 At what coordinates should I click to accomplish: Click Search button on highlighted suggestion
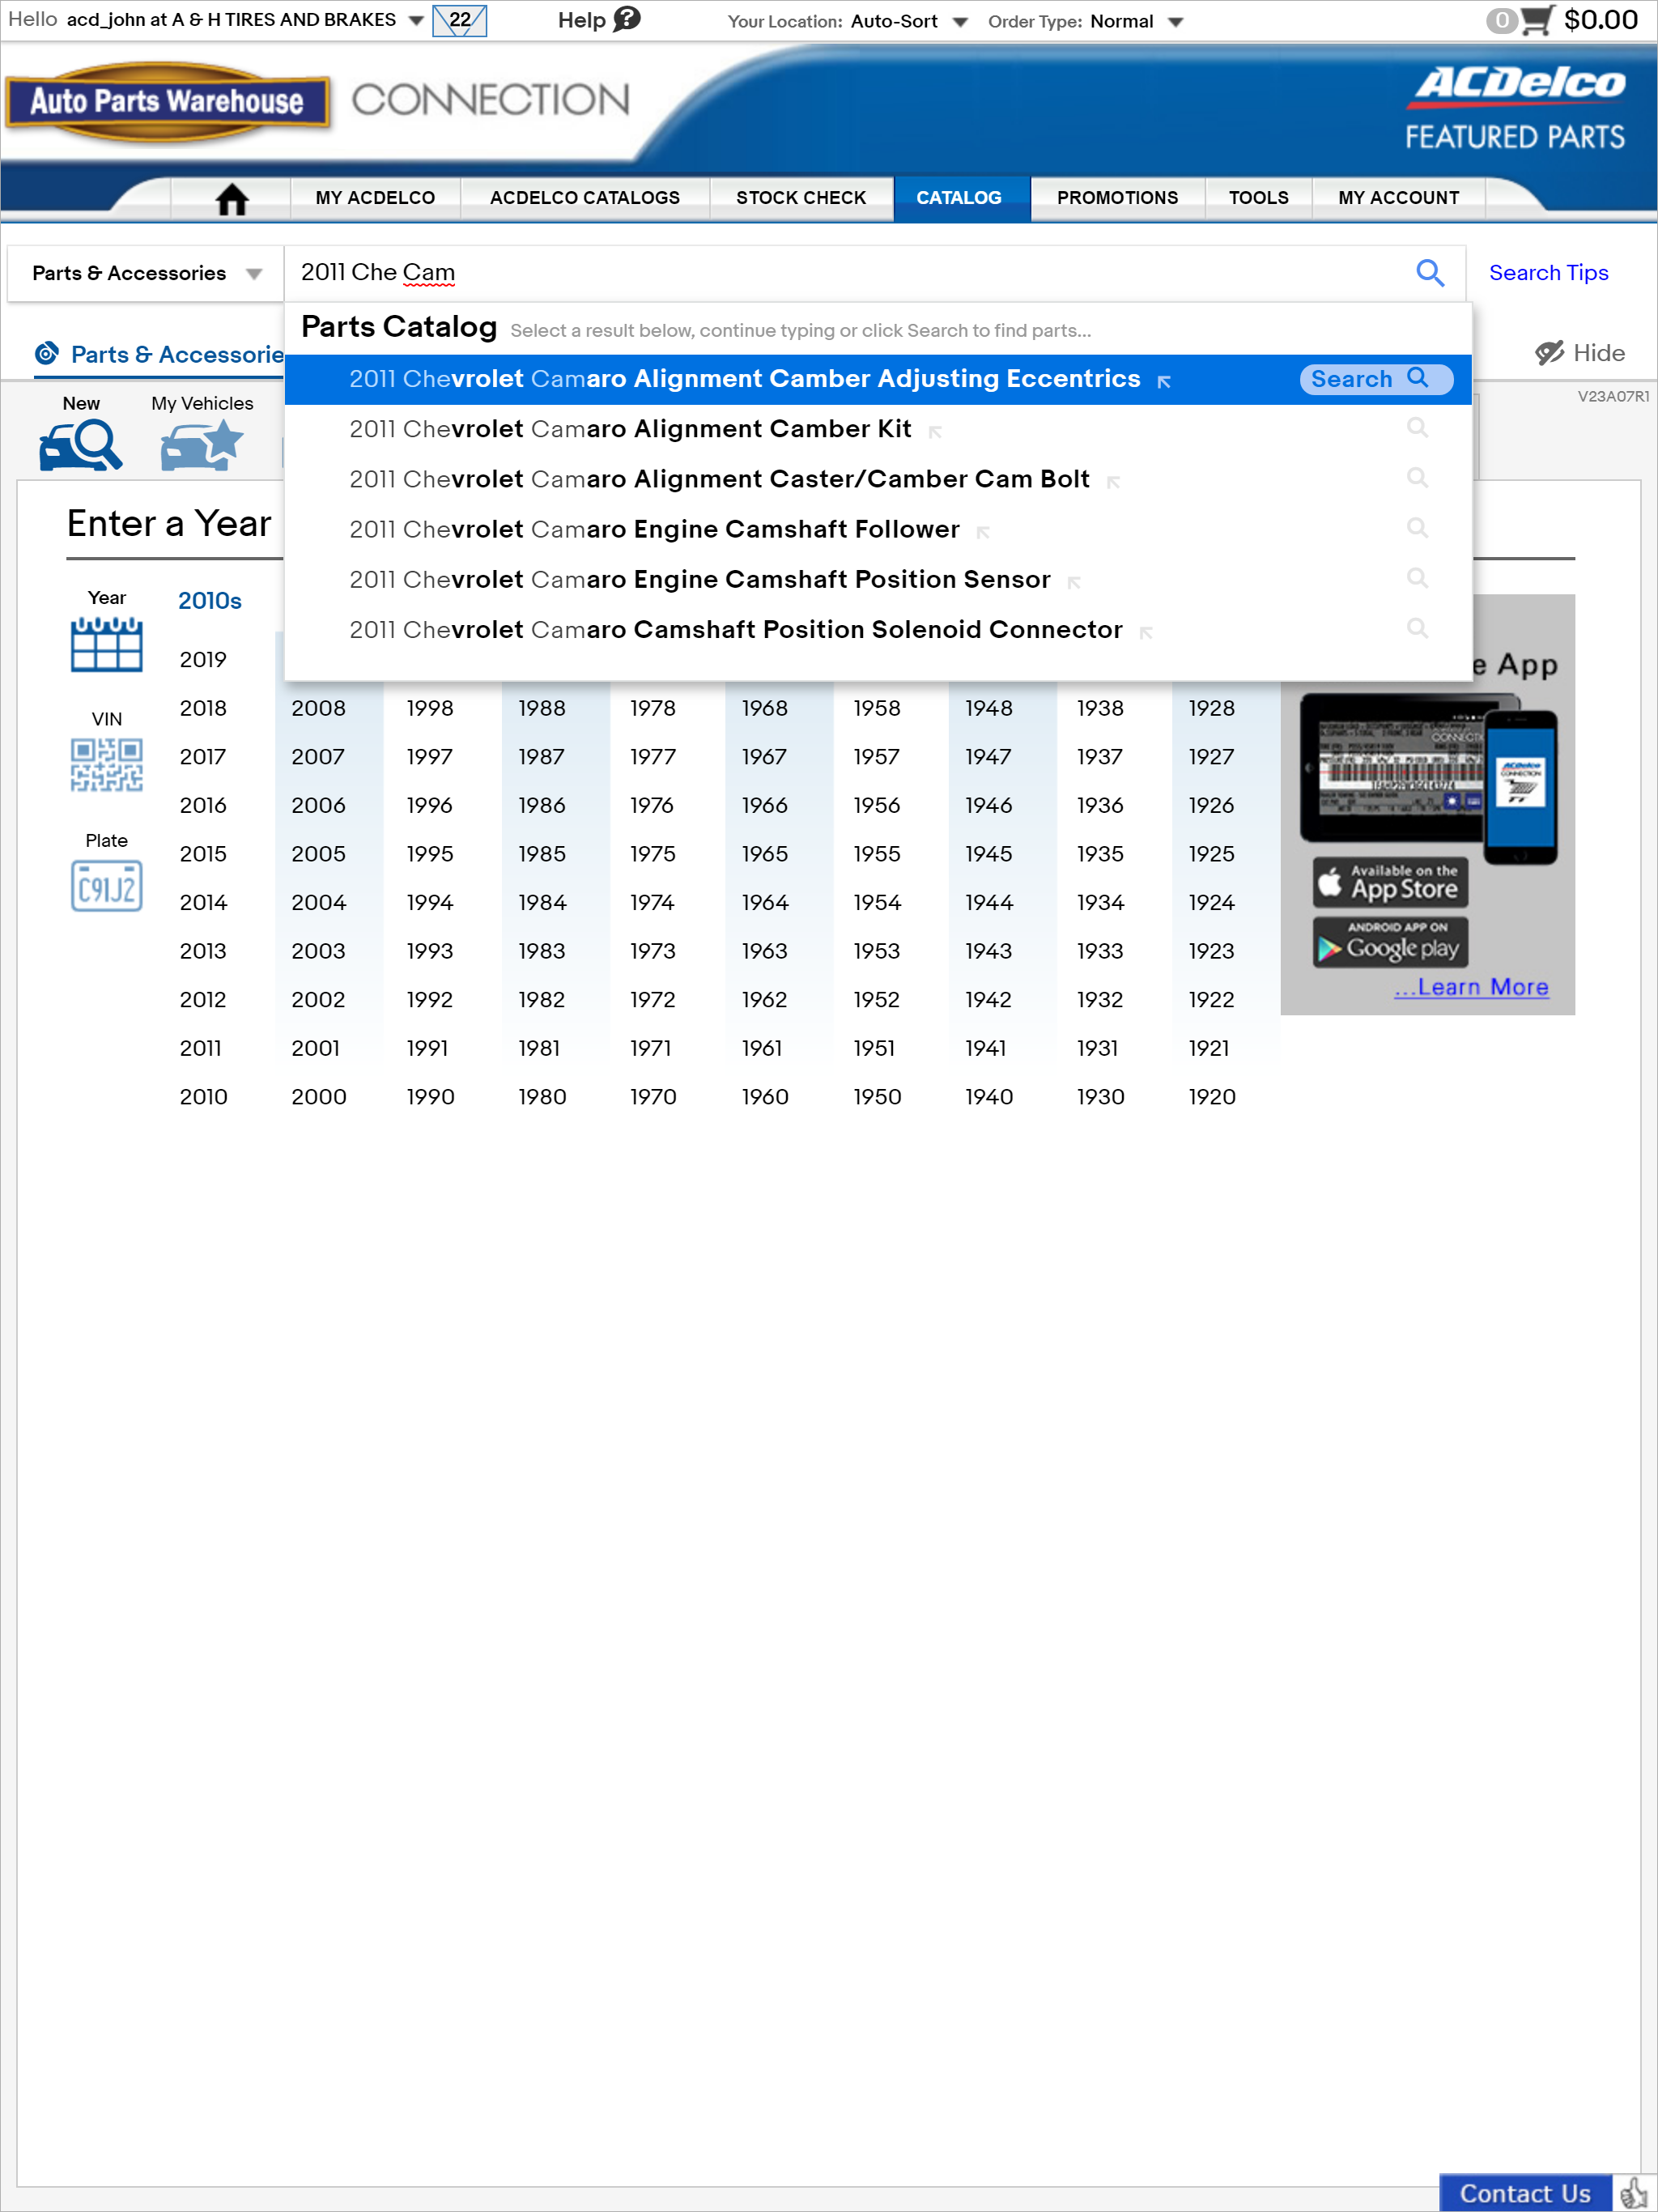click(1376, 379)
